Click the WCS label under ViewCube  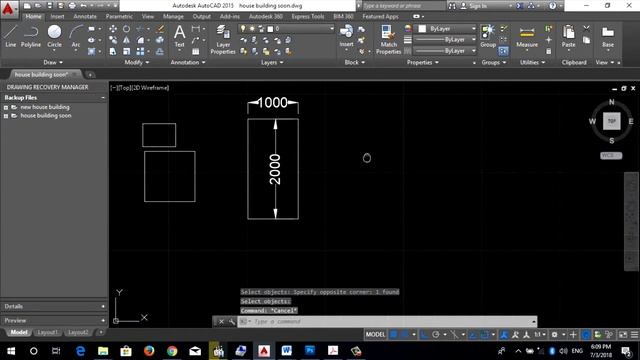pyautogui.click(x=611, y=156)
